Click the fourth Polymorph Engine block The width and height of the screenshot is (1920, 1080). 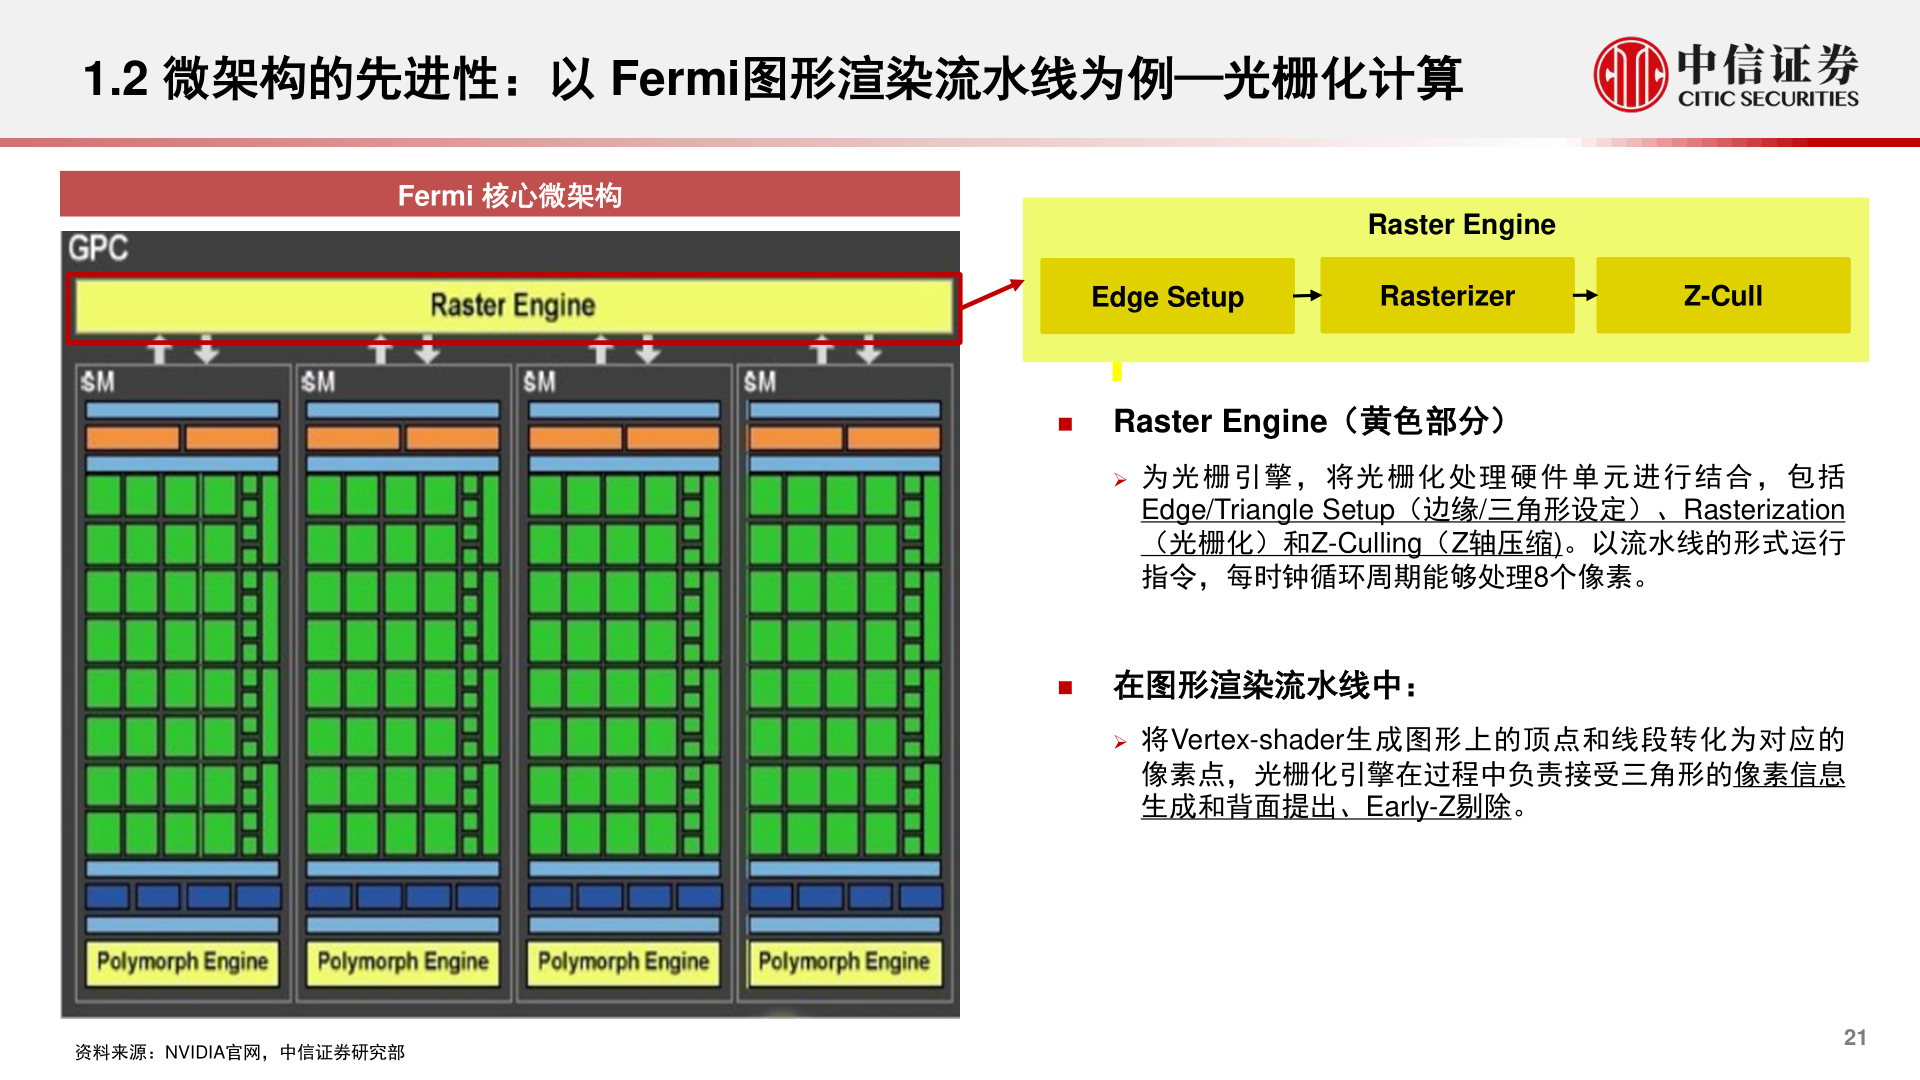[x=844, y=962]
